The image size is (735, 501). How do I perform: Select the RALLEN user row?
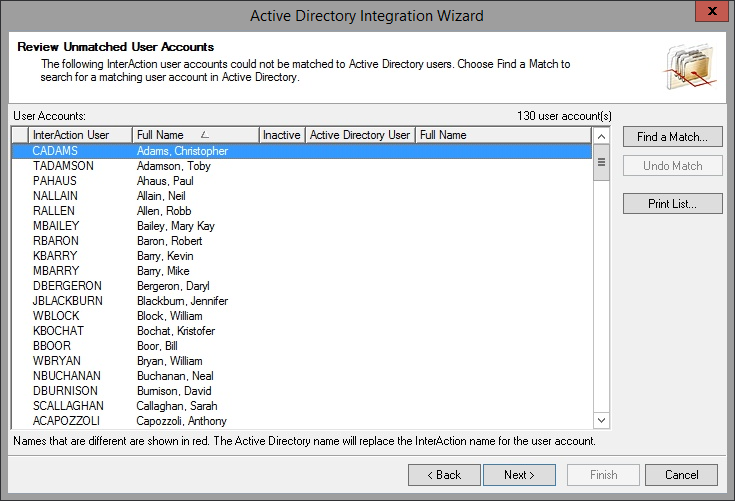pyautogui.click(x=302, y=211)
